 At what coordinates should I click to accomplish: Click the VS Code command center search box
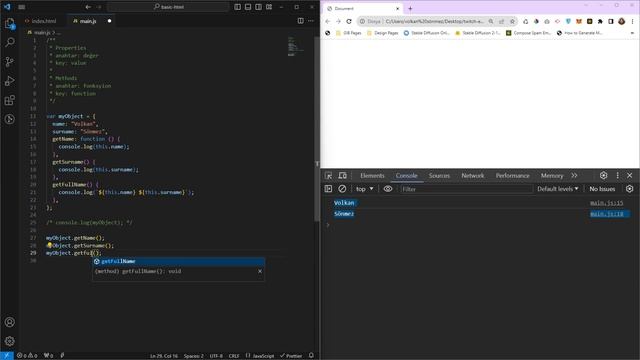(x=169, y=7)
